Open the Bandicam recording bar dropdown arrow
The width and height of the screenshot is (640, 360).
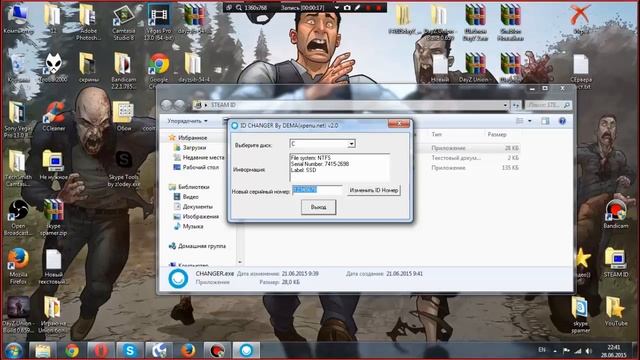(x=337, y=8)
